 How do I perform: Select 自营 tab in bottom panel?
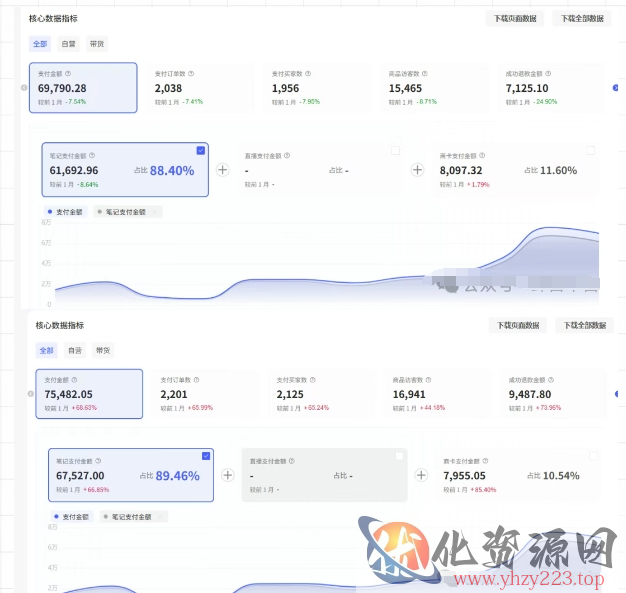coord(75,350)
